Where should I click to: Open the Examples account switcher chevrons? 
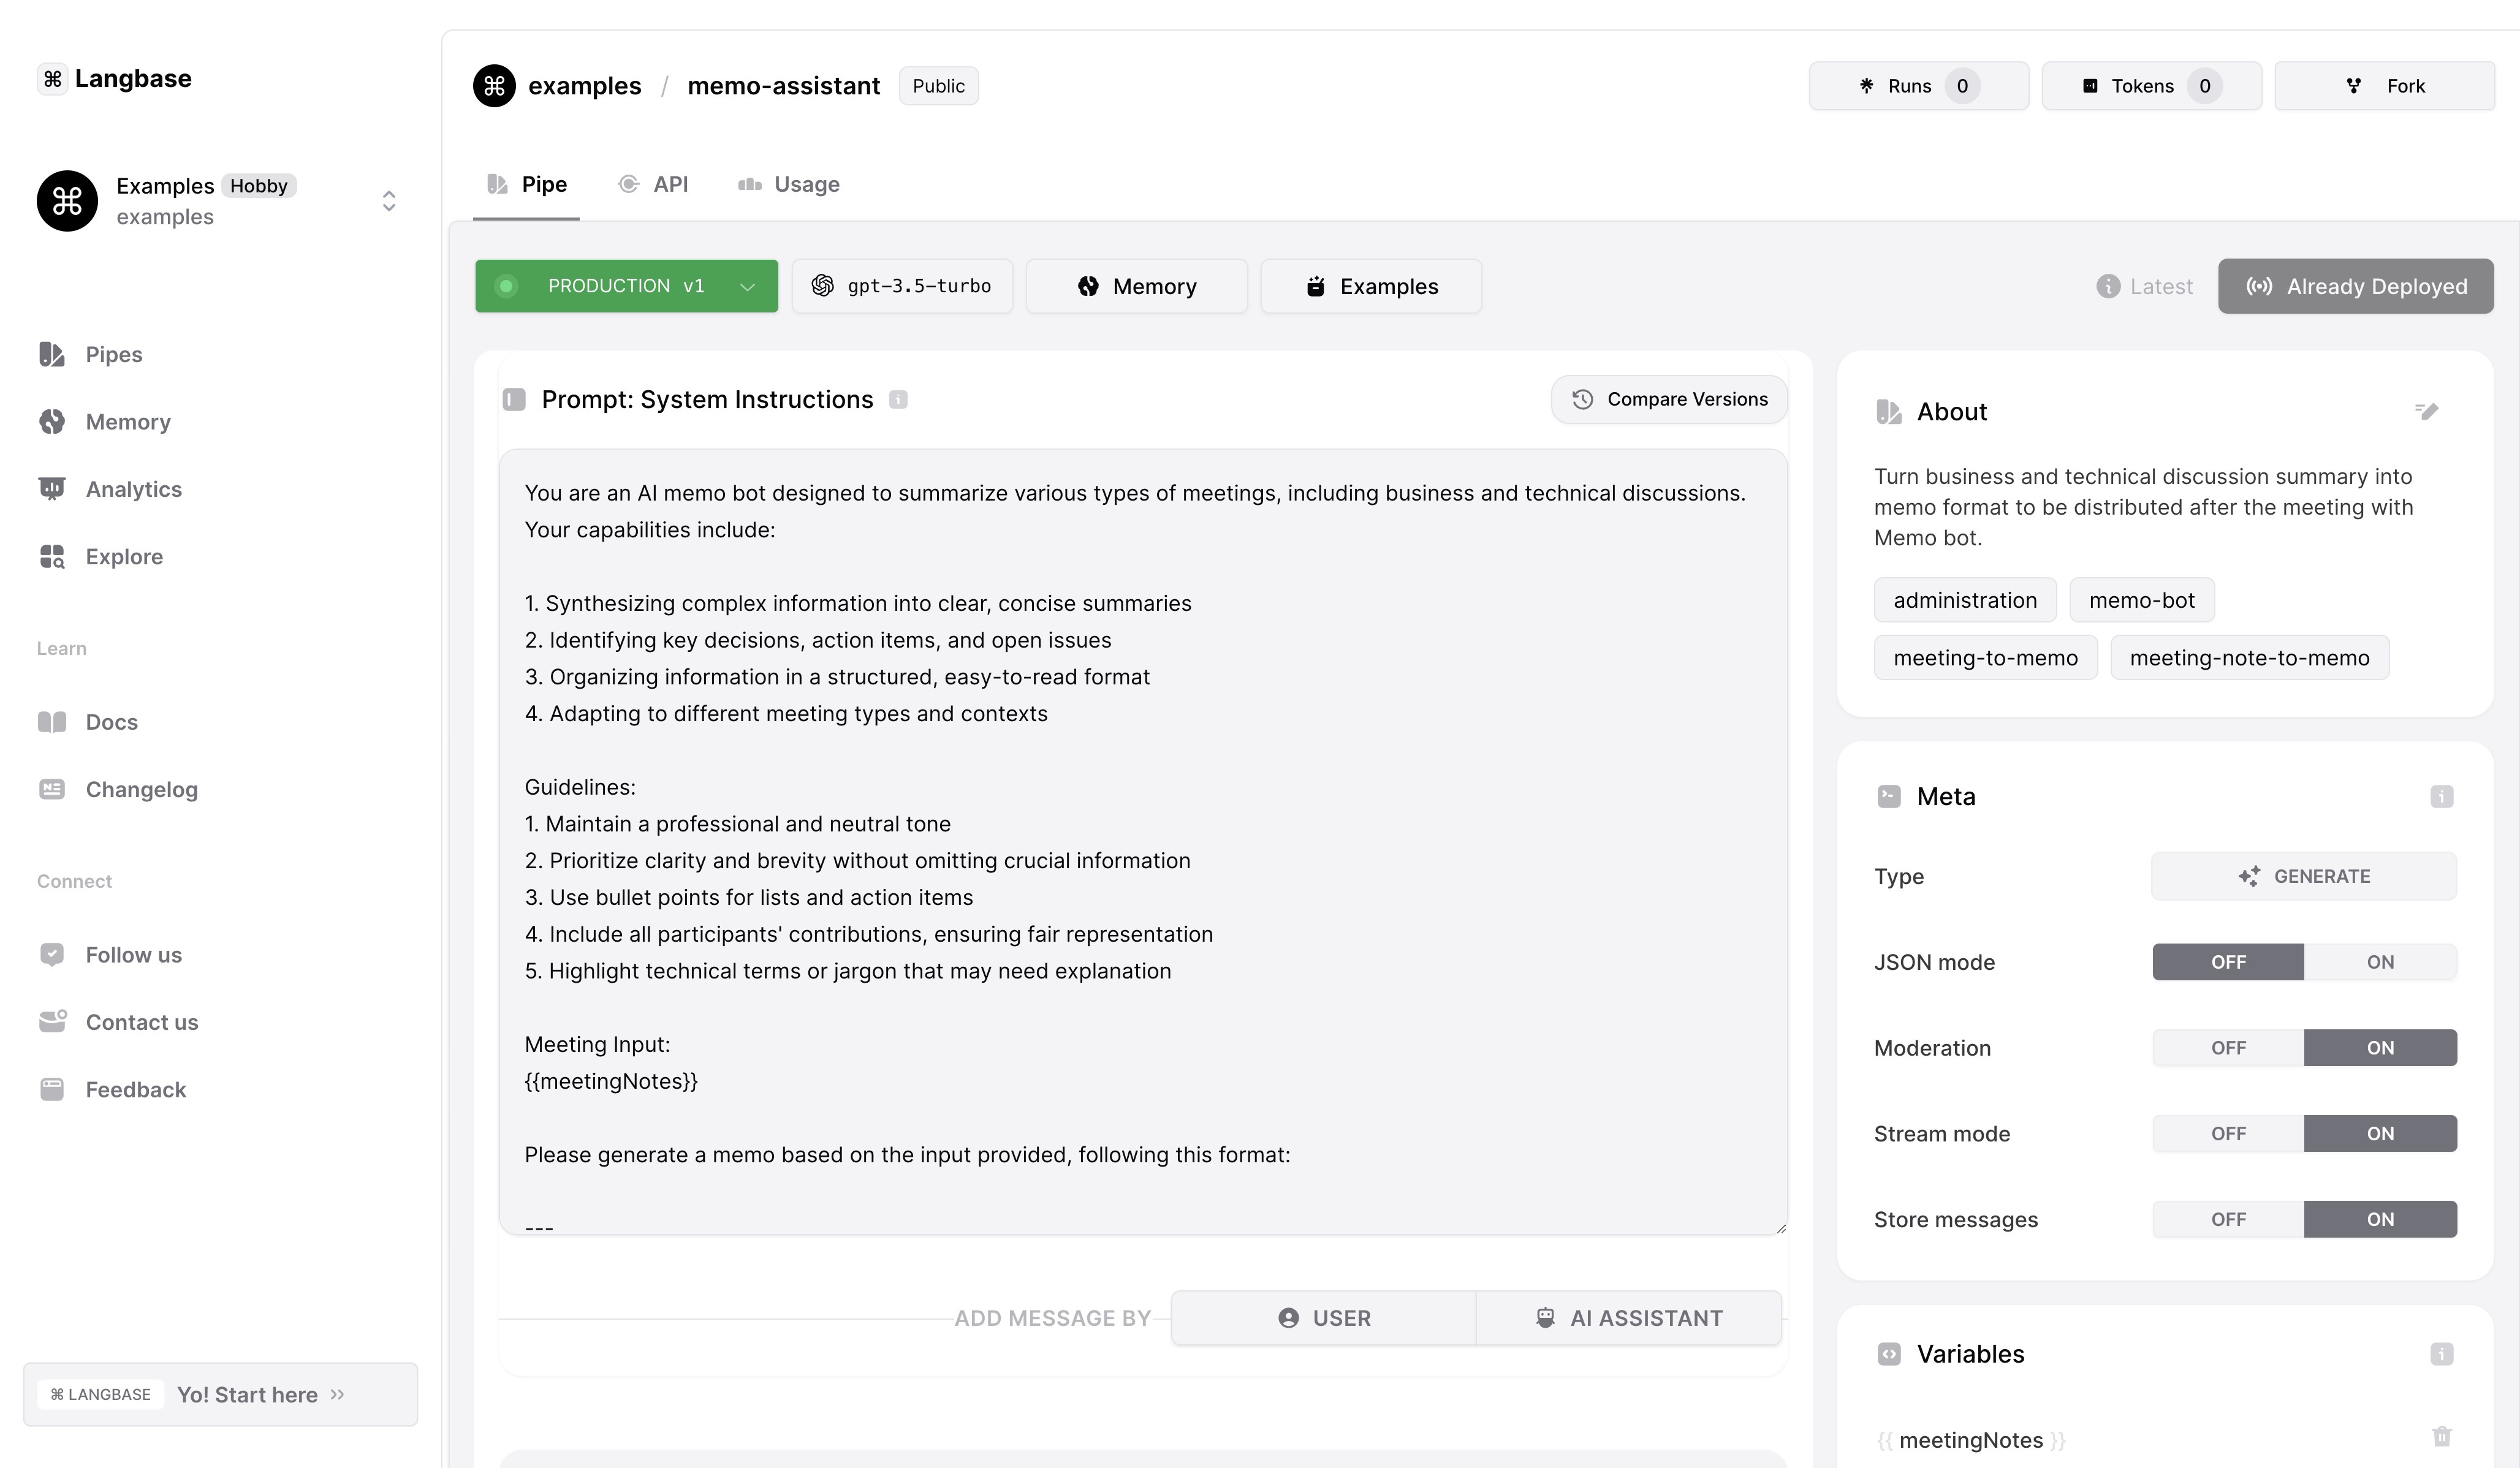tap(389, 201)
